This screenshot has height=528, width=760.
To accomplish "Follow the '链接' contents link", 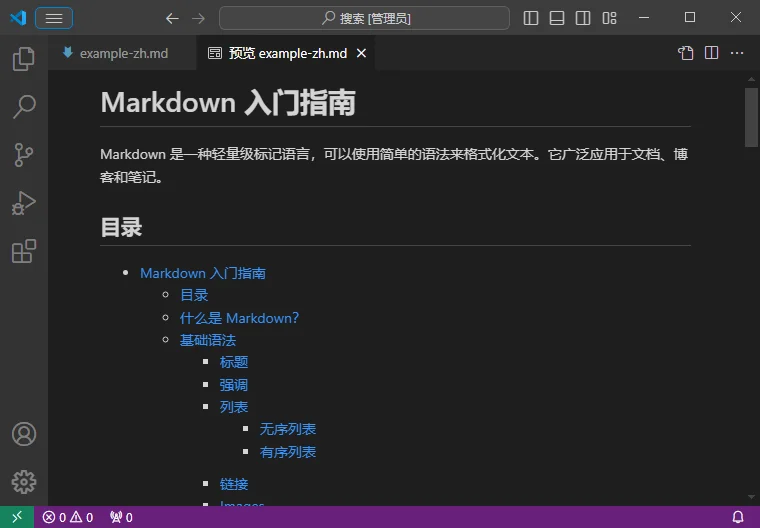I will pos(234,484).
